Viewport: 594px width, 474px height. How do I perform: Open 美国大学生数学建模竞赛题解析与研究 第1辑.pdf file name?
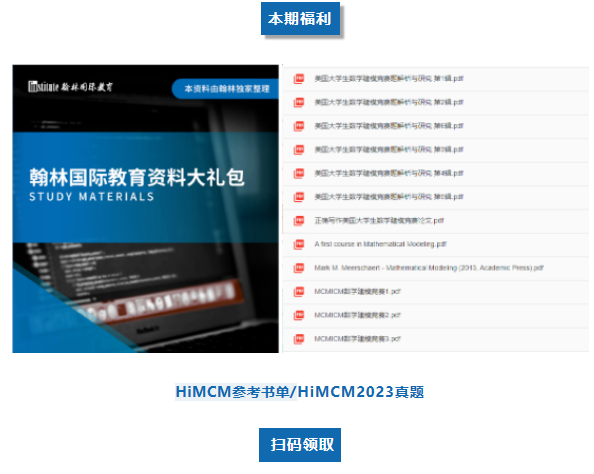pos(389,79)
